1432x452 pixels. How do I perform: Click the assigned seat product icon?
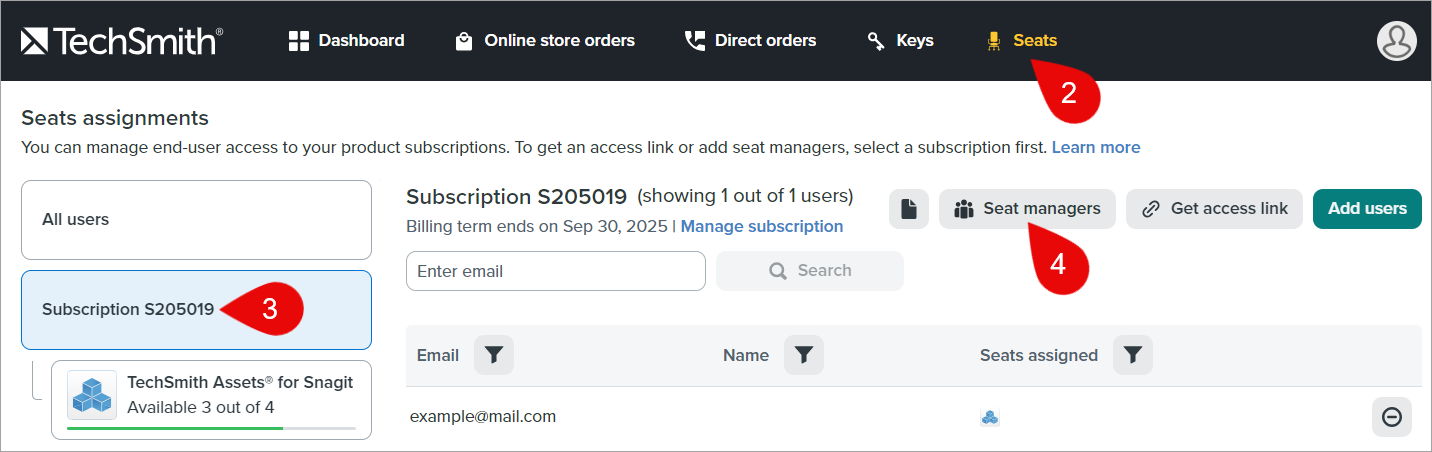pos(989,417)
